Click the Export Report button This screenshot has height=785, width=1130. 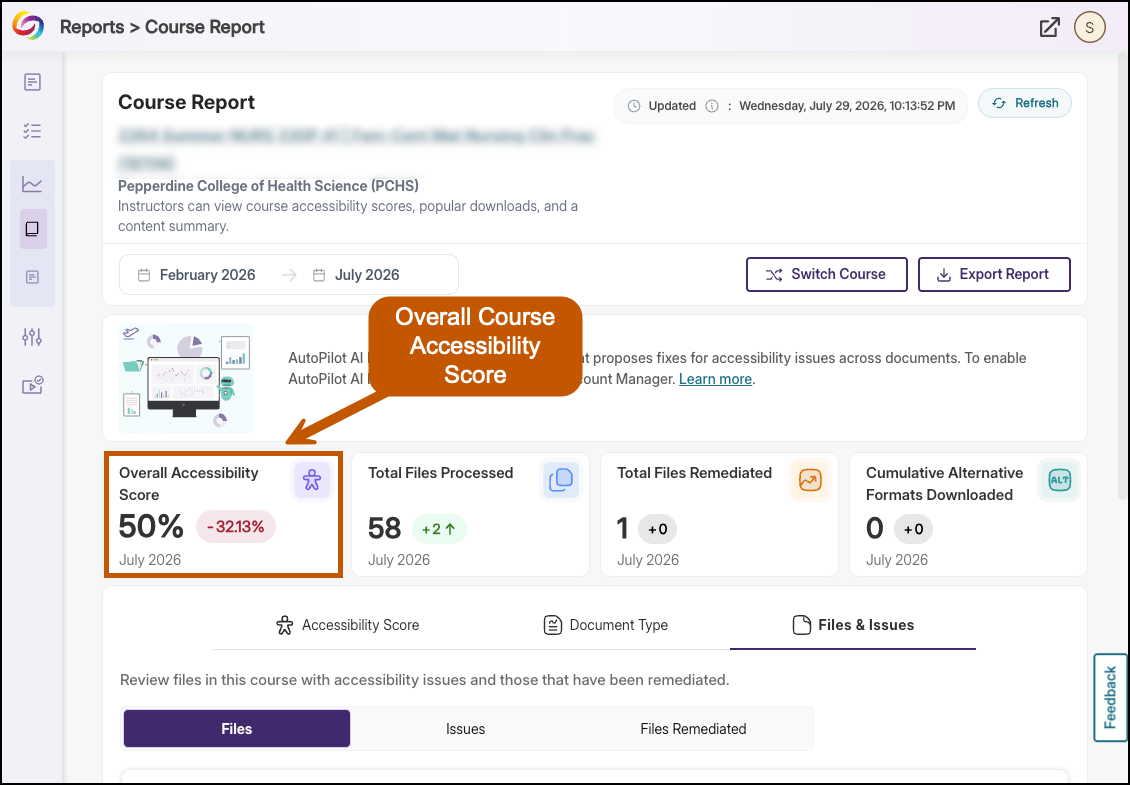(995, 275)
